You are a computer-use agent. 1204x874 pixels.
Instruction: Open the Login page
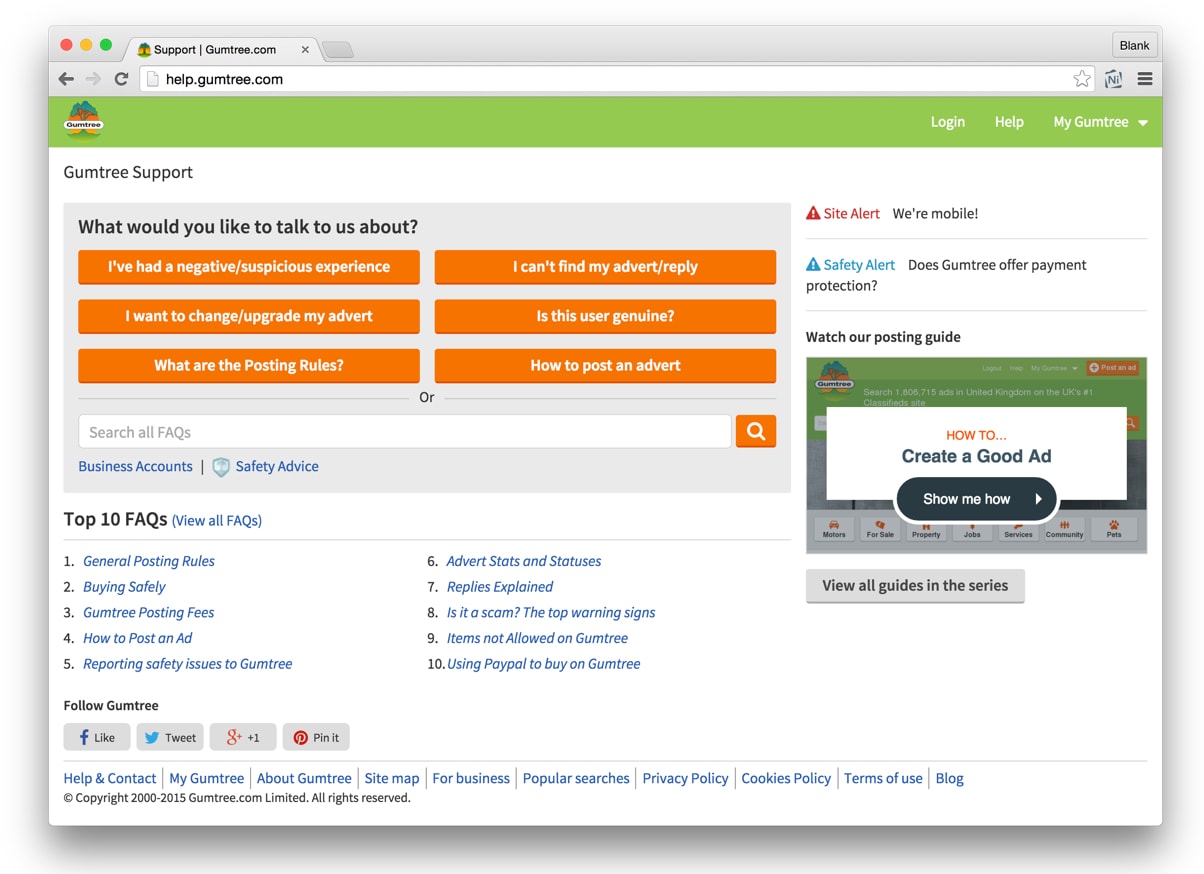948,122
